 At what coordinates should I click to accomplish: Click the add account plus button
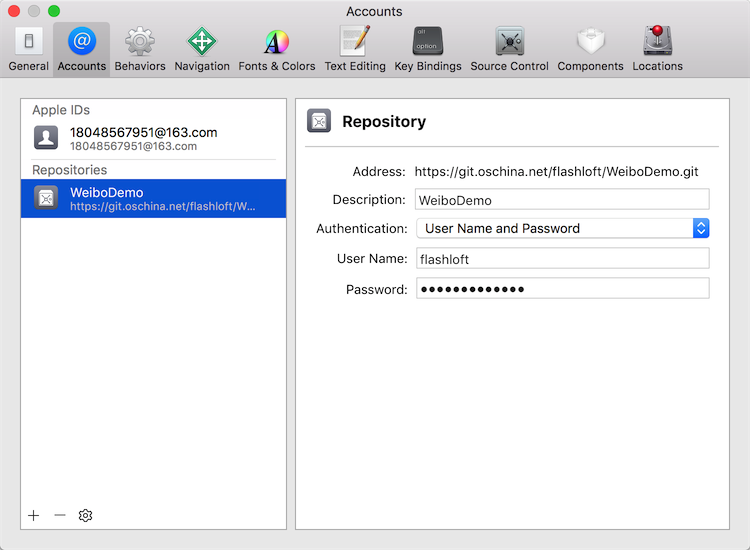click(33, 516)
